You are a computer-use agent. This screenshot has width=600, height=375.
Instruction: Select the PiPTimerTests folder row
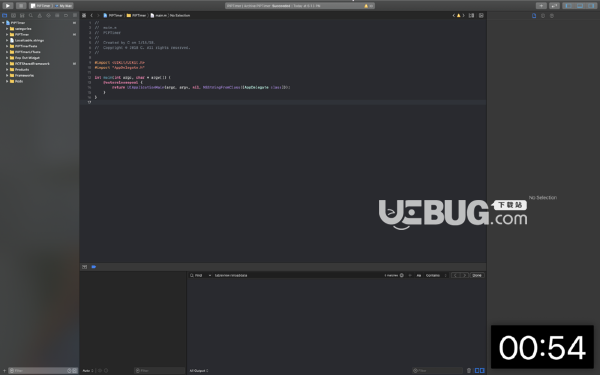pos(39,46)
